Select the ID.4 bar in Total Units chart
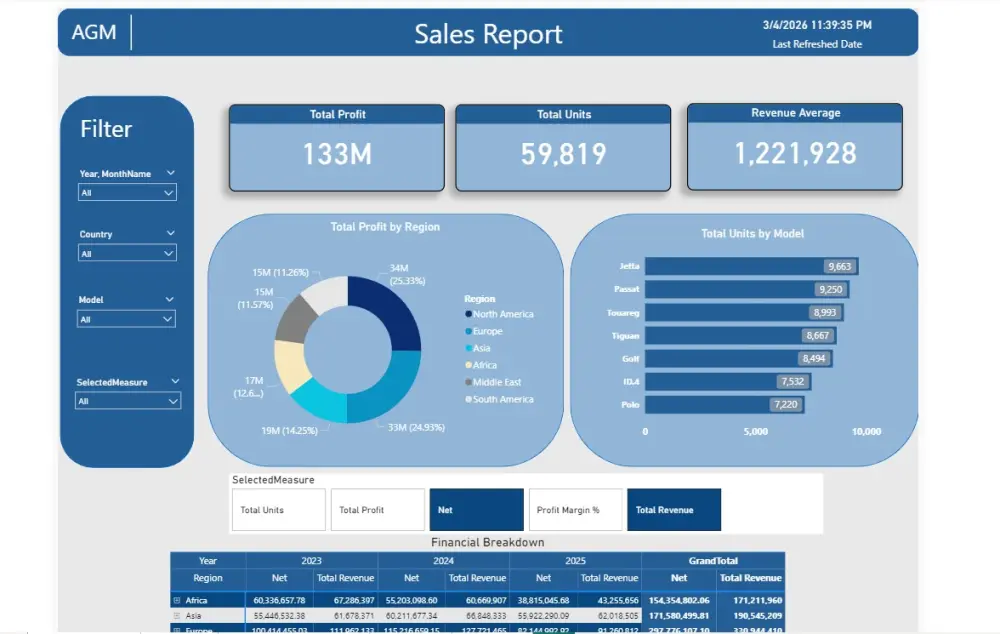The width and height of the screenshot is (1000, 634). 728,381
